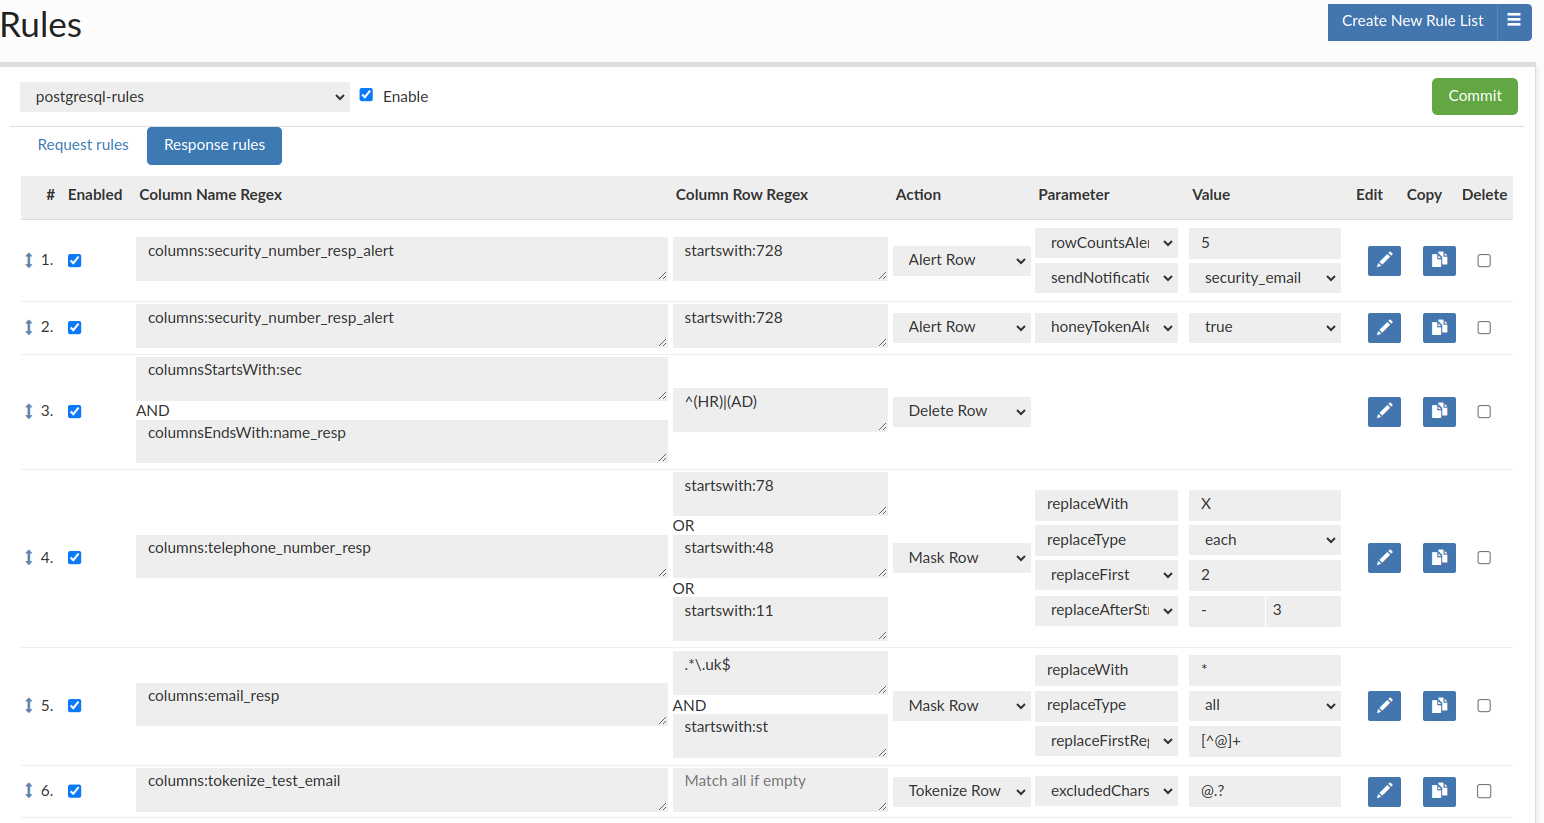Screen dimensions: 1544x823
Task: Disable rule 3 via its Enabled checkbox
Action: coord(74,411)
